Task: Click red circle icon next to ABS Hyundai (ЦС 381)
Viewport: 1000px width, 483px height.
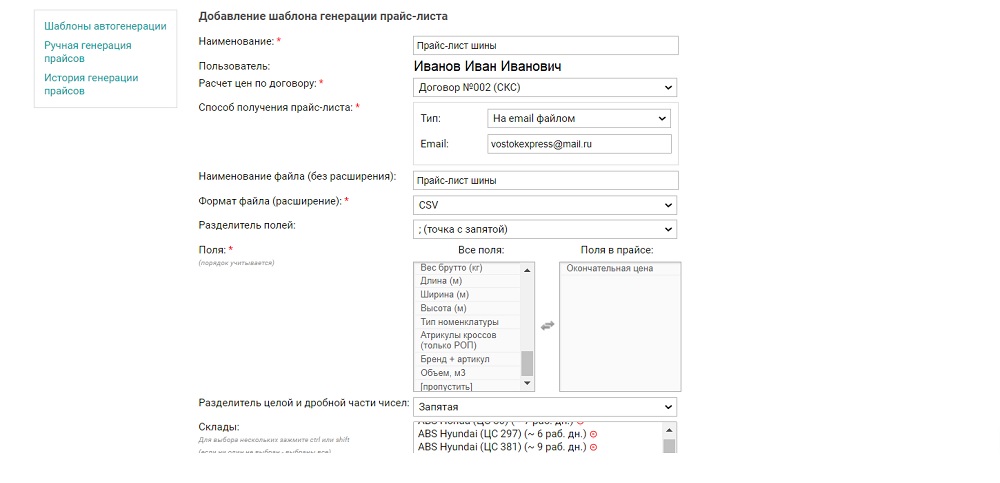Action: [x=593, y=447]
